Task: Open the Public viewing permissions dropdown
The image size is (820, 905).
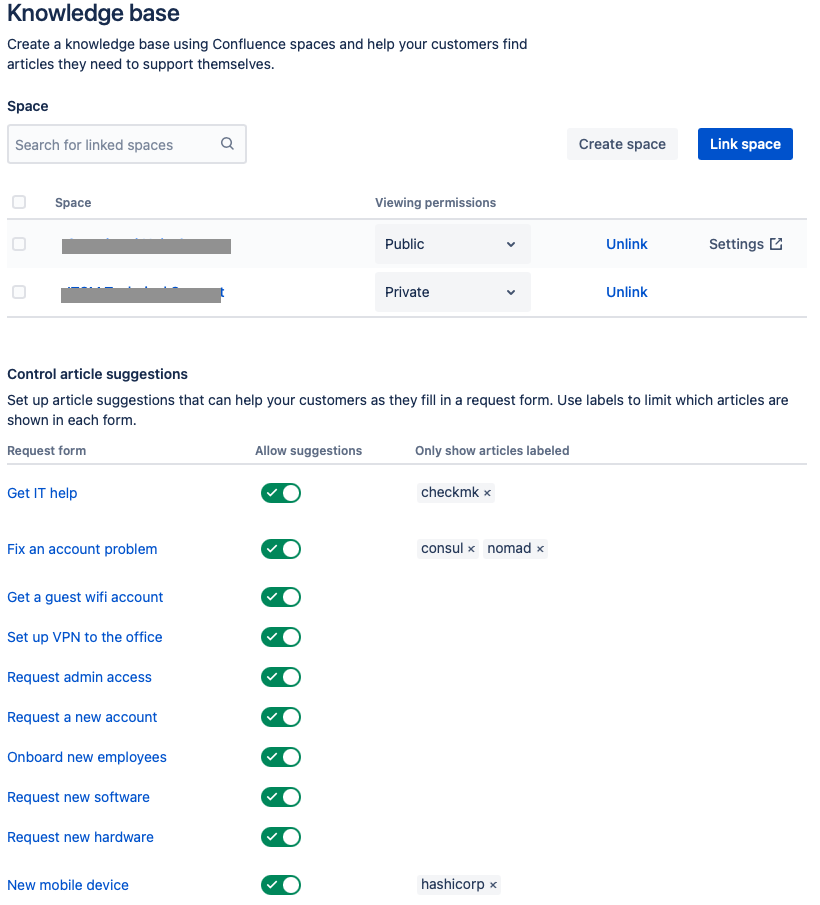Action: click(452, 243)
